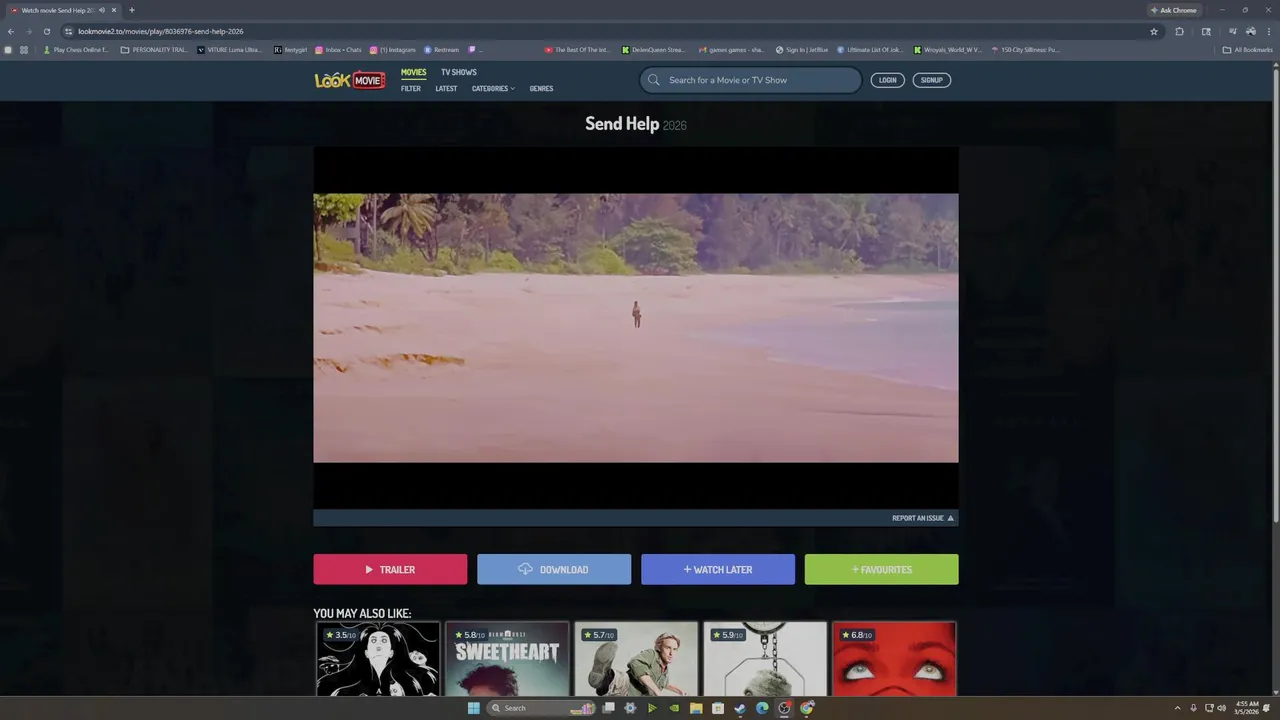
Task: Click the LOGIN button
Action: click(888, 80)
